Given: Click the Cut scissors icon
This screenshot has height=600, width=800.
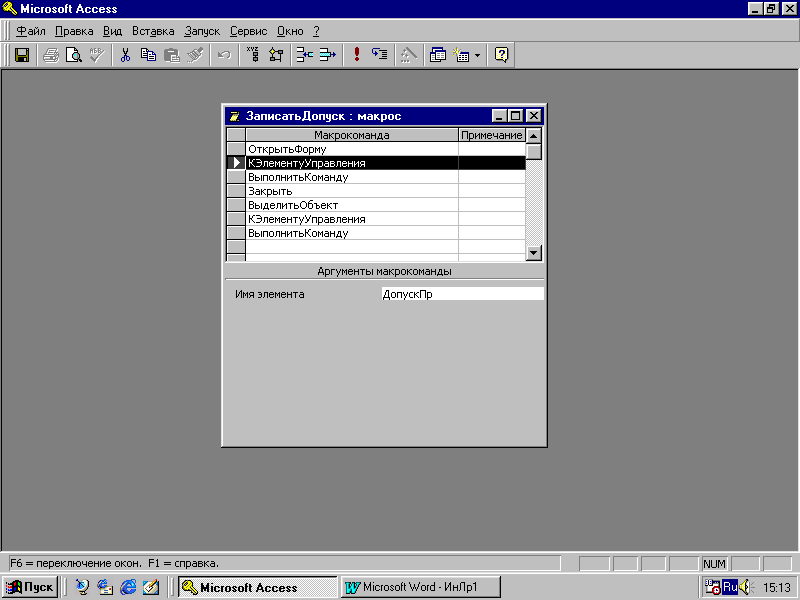Looking at the screenshot, I should tap(126, 55).
